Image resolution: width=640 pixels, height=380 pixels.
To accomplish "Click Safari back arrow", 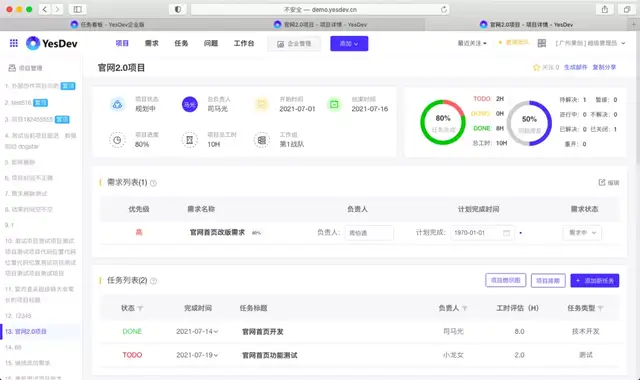I will tap(44, 9).
